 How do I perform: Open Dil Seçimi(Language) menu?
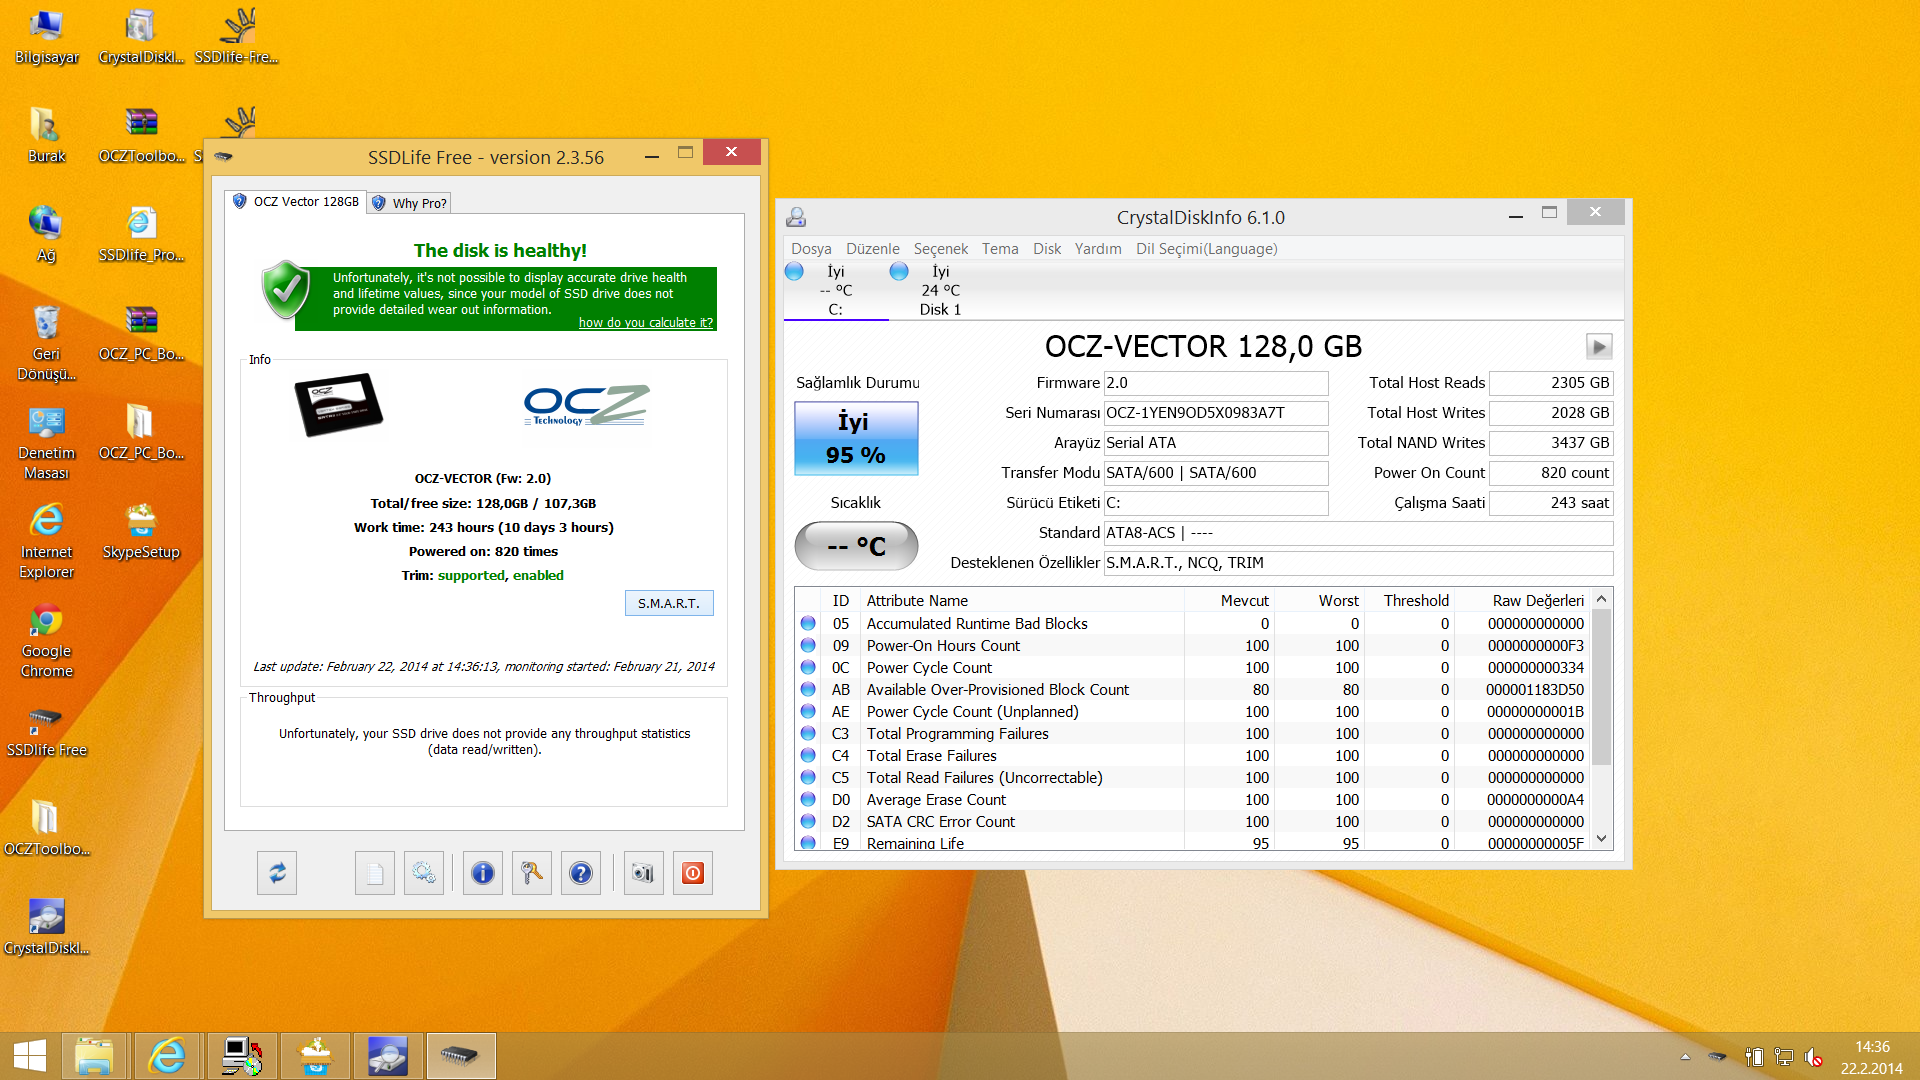coord(1206,249)
